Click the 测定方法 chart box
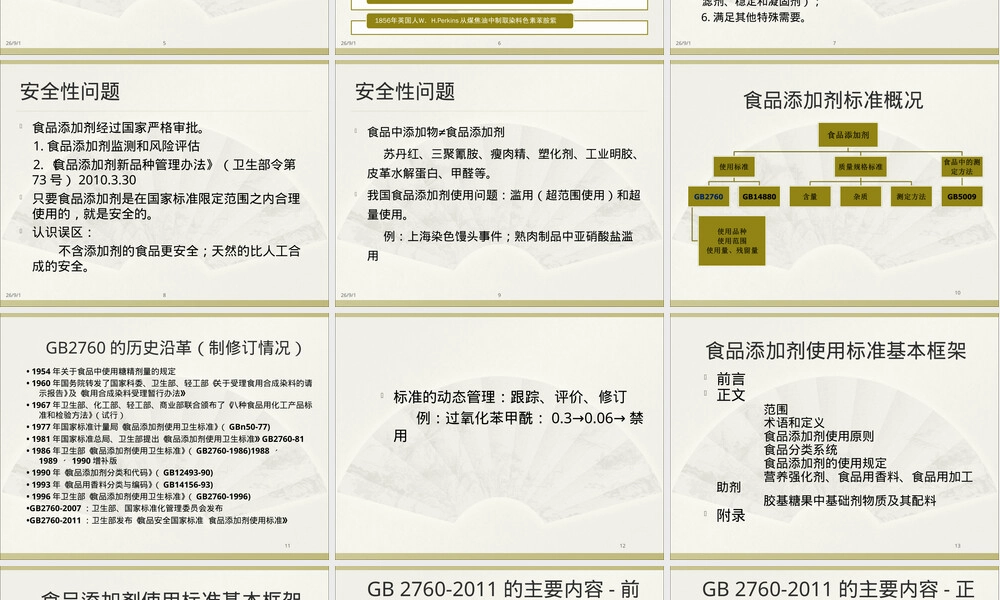The image size is (1000, 600). pyautogui.click(x=911, y=196)
